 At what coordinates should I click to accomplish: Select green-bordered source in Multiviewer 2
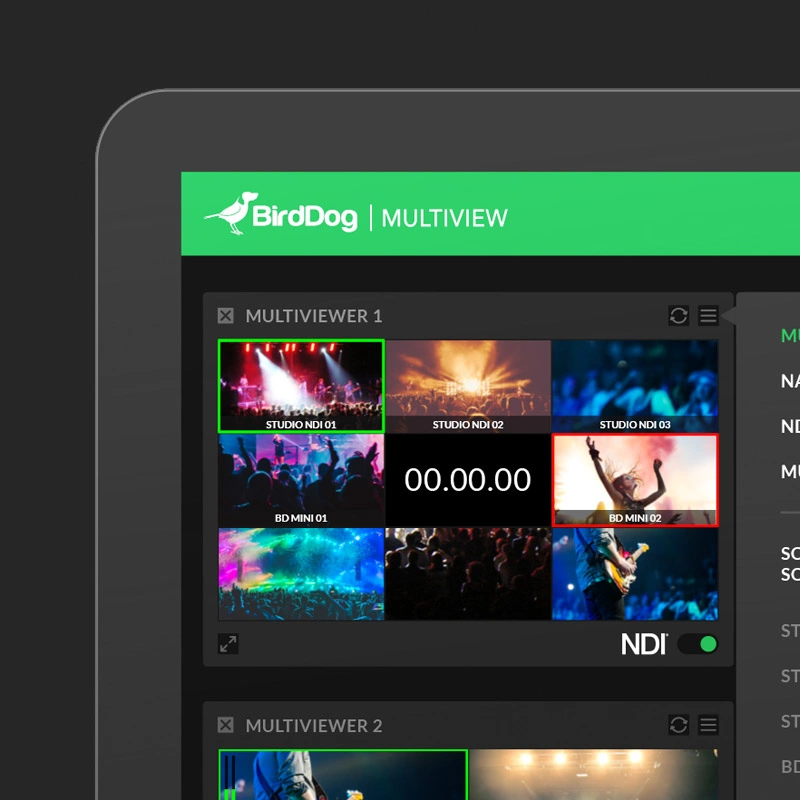343,774
